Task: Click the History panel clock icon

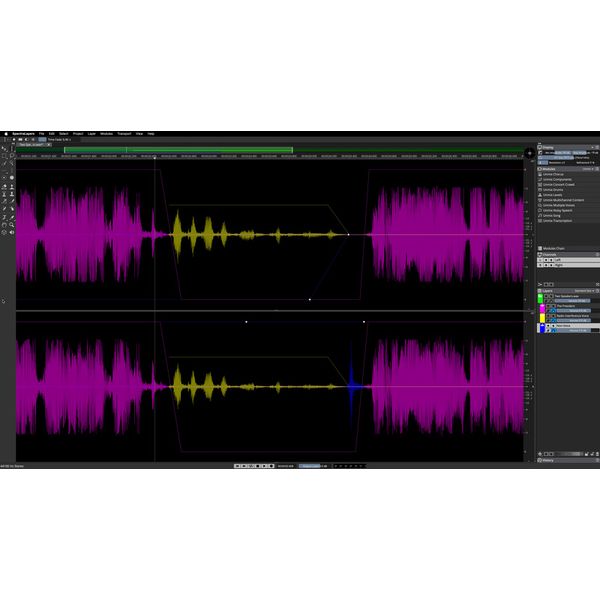Action: pos(540,460)
